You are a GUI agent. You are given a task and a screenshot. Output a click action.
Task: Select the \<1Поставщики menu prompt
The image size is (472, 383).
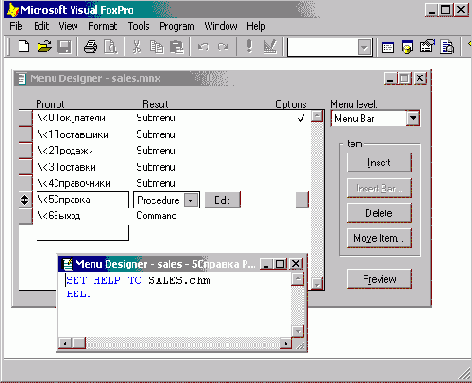[x=73, y=135]
